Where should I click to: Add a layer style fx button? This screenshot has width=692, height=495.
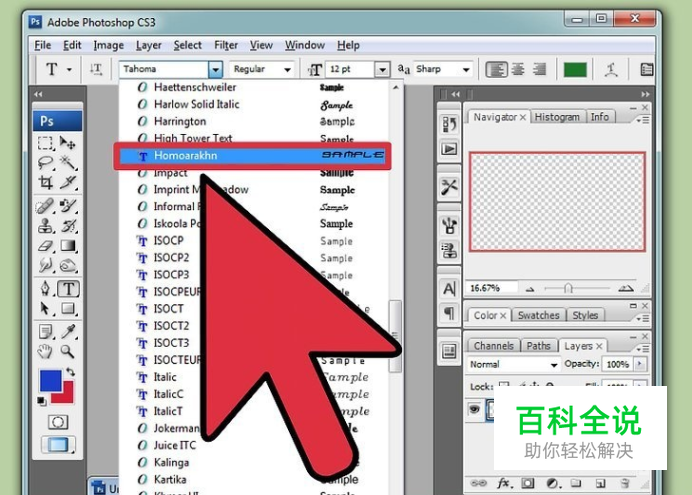click(x=504, y=483)
